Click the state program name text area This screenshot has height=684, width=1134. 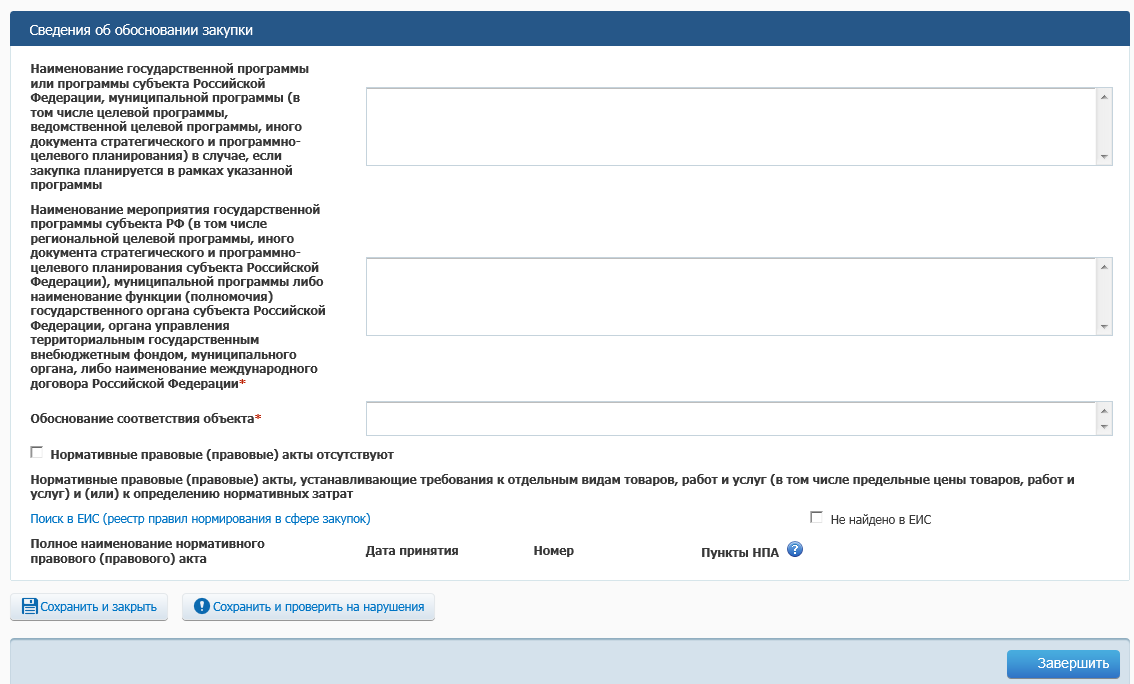[731, 126]
